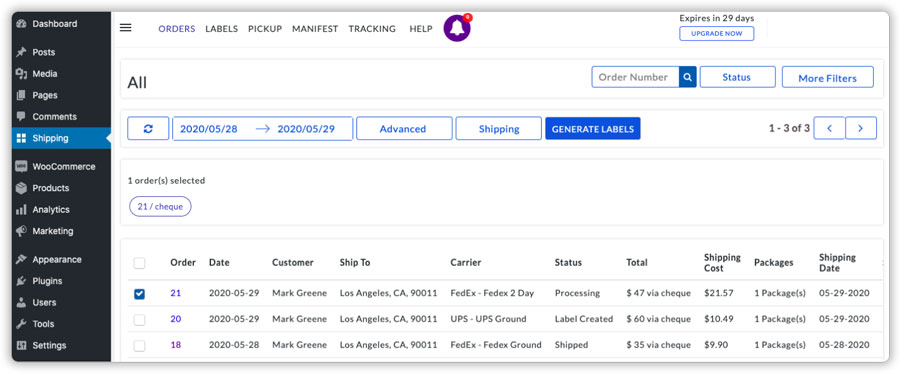Image resolution: width=900 pixels, height=374 pixels.
Task: Switch to the ORDERS tab
Action: tap(177, 29)
